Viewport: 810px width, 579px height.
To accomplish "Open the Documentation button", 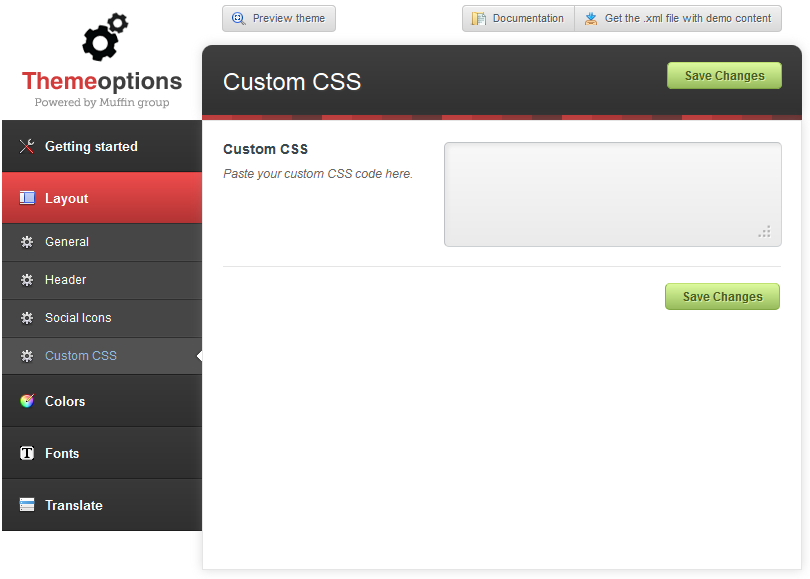I will coord(518,19).
